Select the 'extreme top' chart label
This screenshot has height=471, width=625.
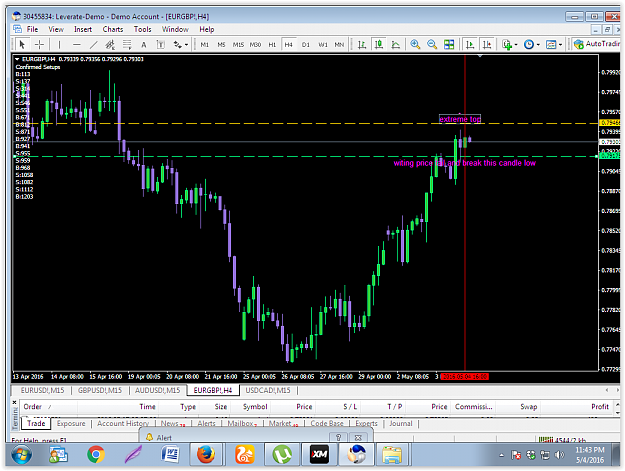pos(460,119)
